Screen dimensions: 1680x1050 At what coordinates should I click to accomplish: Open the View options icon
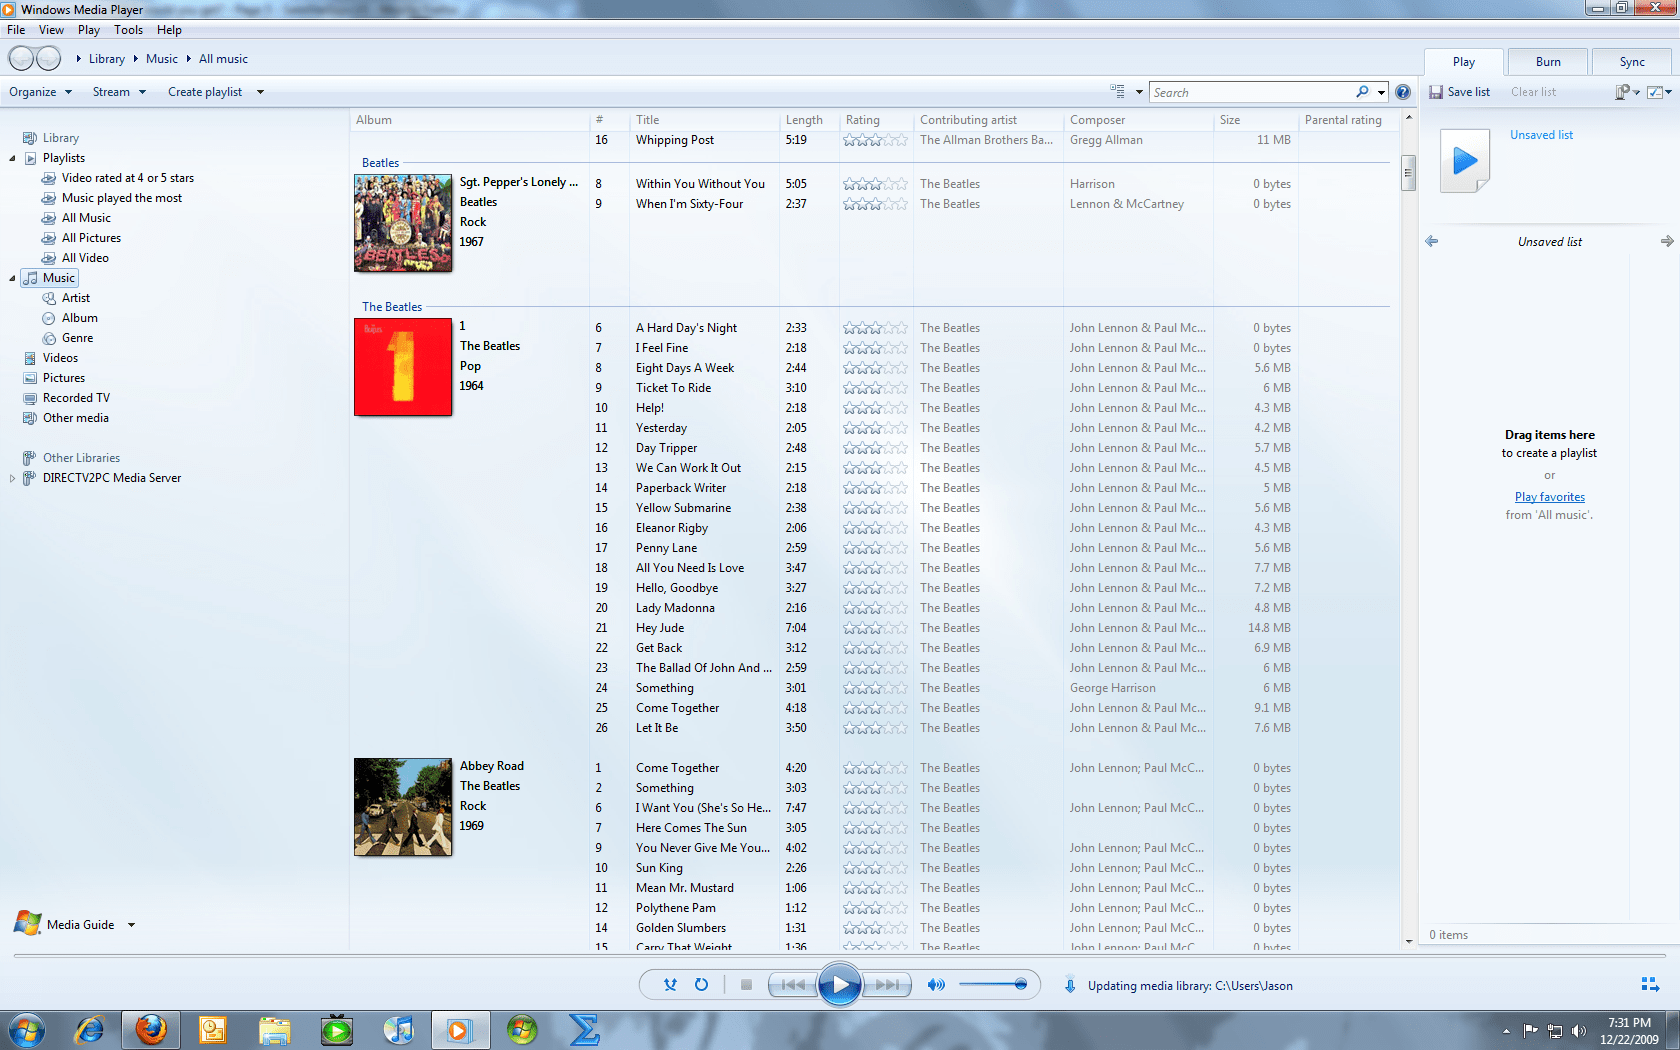pos(1117,92)
